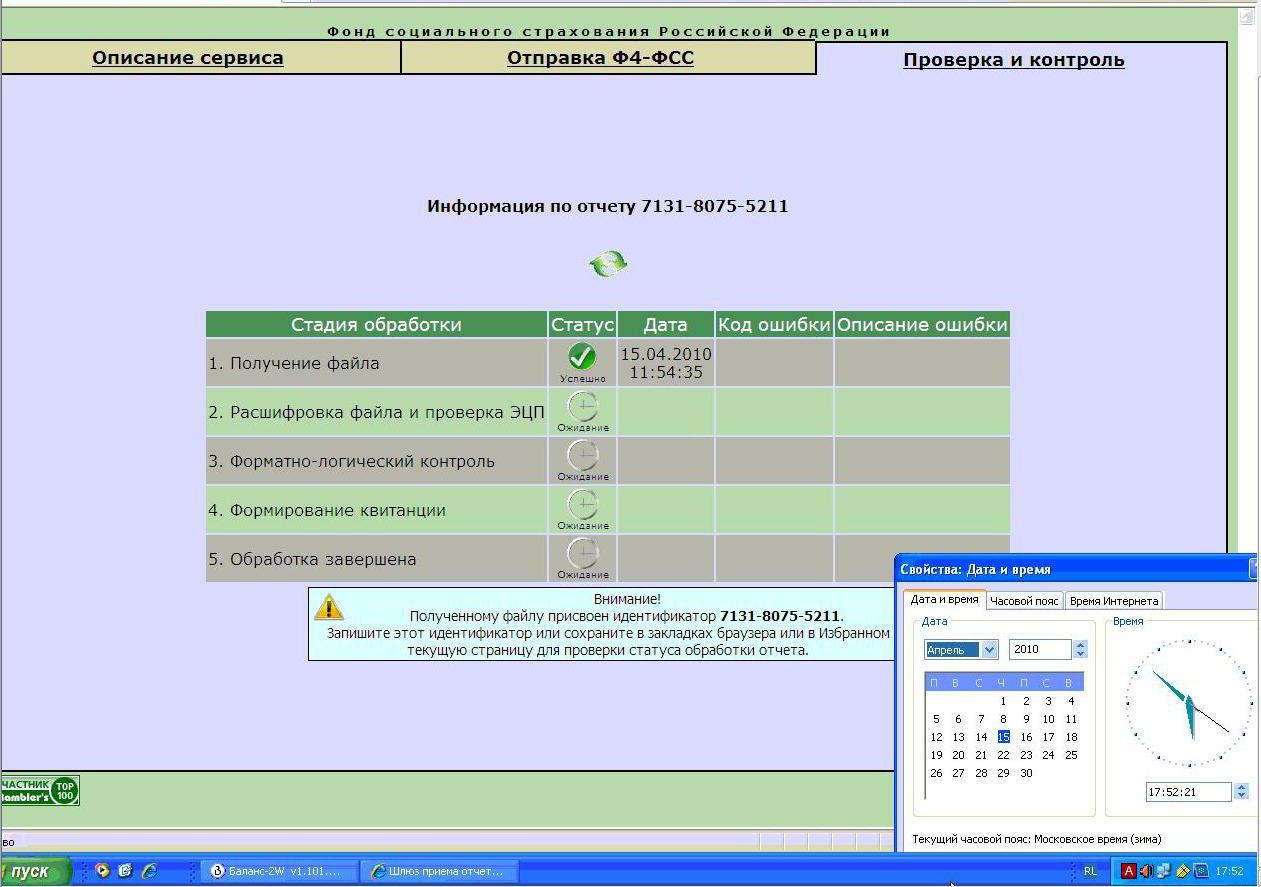This screenshot has height=887, width=1261.
Task: Click the 'Фонд социального страхования Российской Федерации' header
Action: pyautogui.click(x=609, y=31)
